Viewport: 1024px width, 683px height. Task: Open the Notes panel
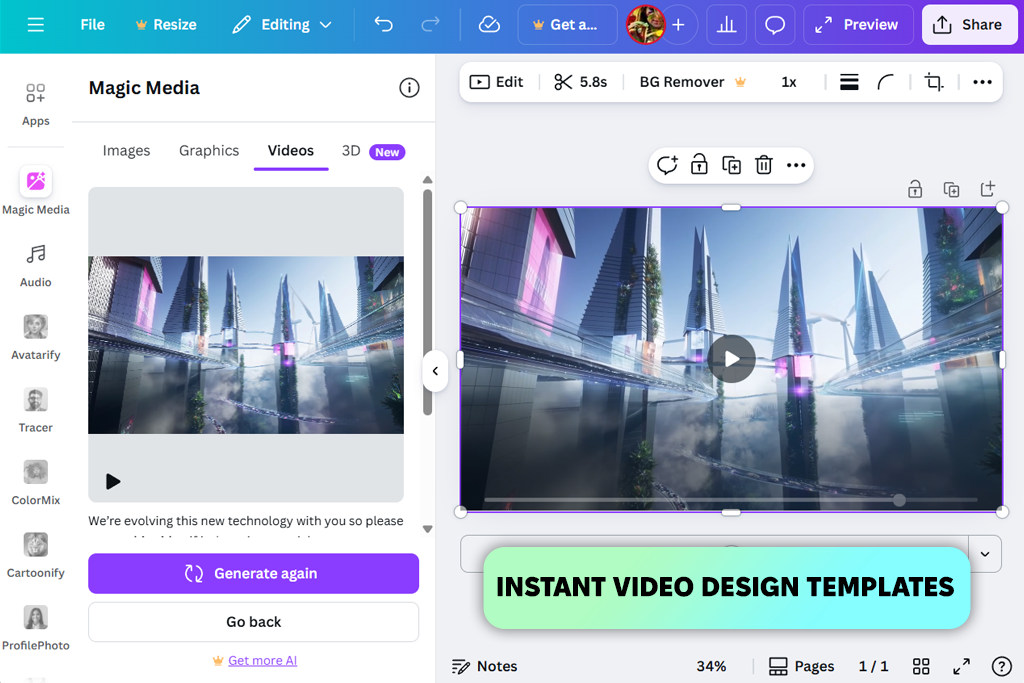coord(485,666)
